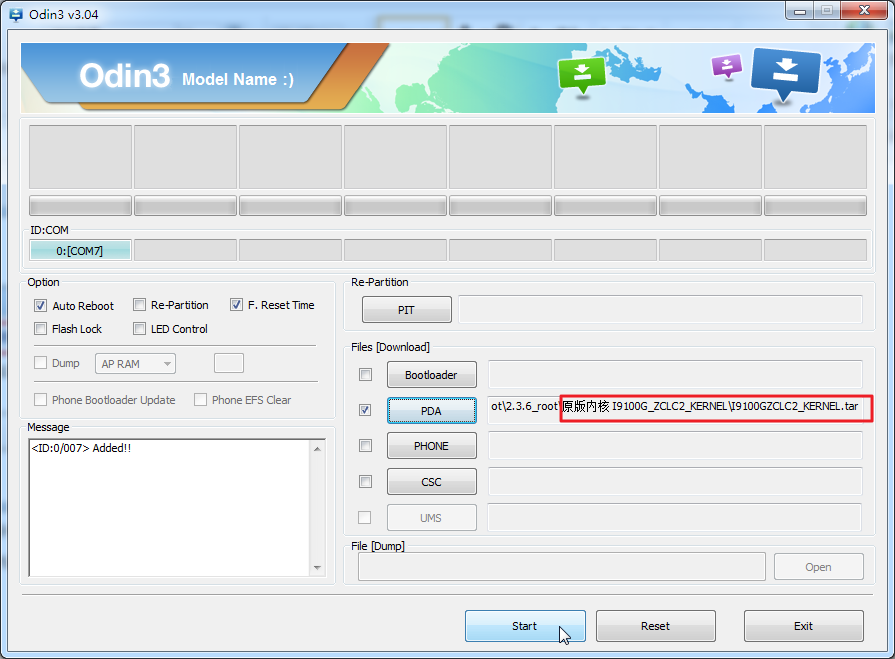The height and width of the screenshot is (659, 895).
Task: Click the File Dump path field
Action: click(x=562, y=567)
